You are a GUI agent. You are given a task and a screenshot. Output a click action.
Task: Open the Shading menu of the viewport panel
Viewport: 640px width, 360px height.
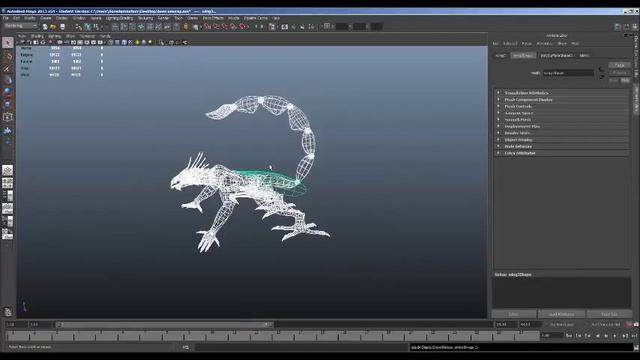[x=37, y=36]
